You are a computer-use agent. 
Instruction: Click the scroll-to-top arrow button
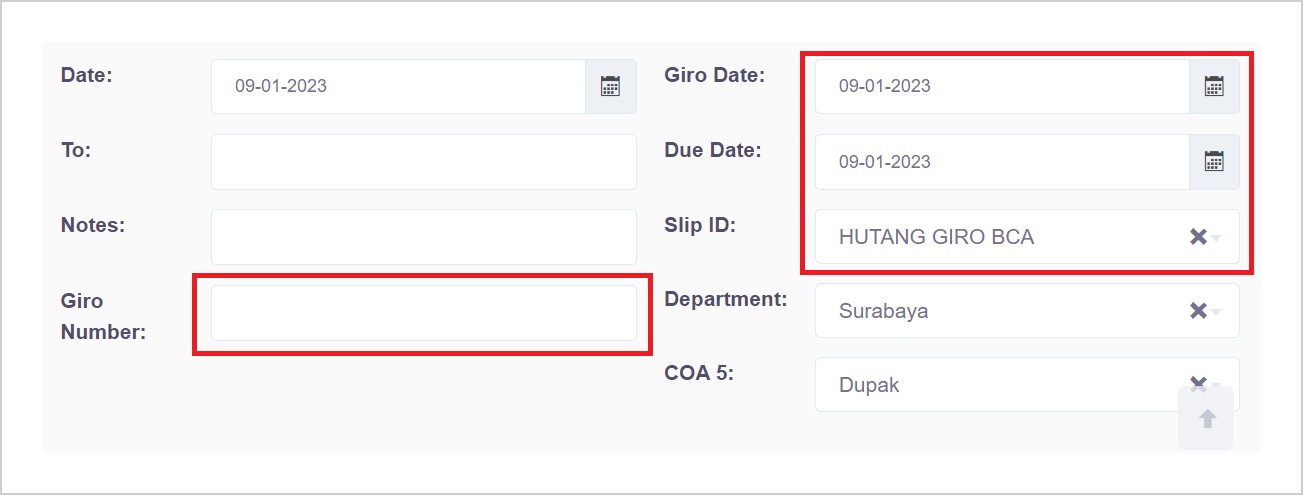coord(1207,420)
